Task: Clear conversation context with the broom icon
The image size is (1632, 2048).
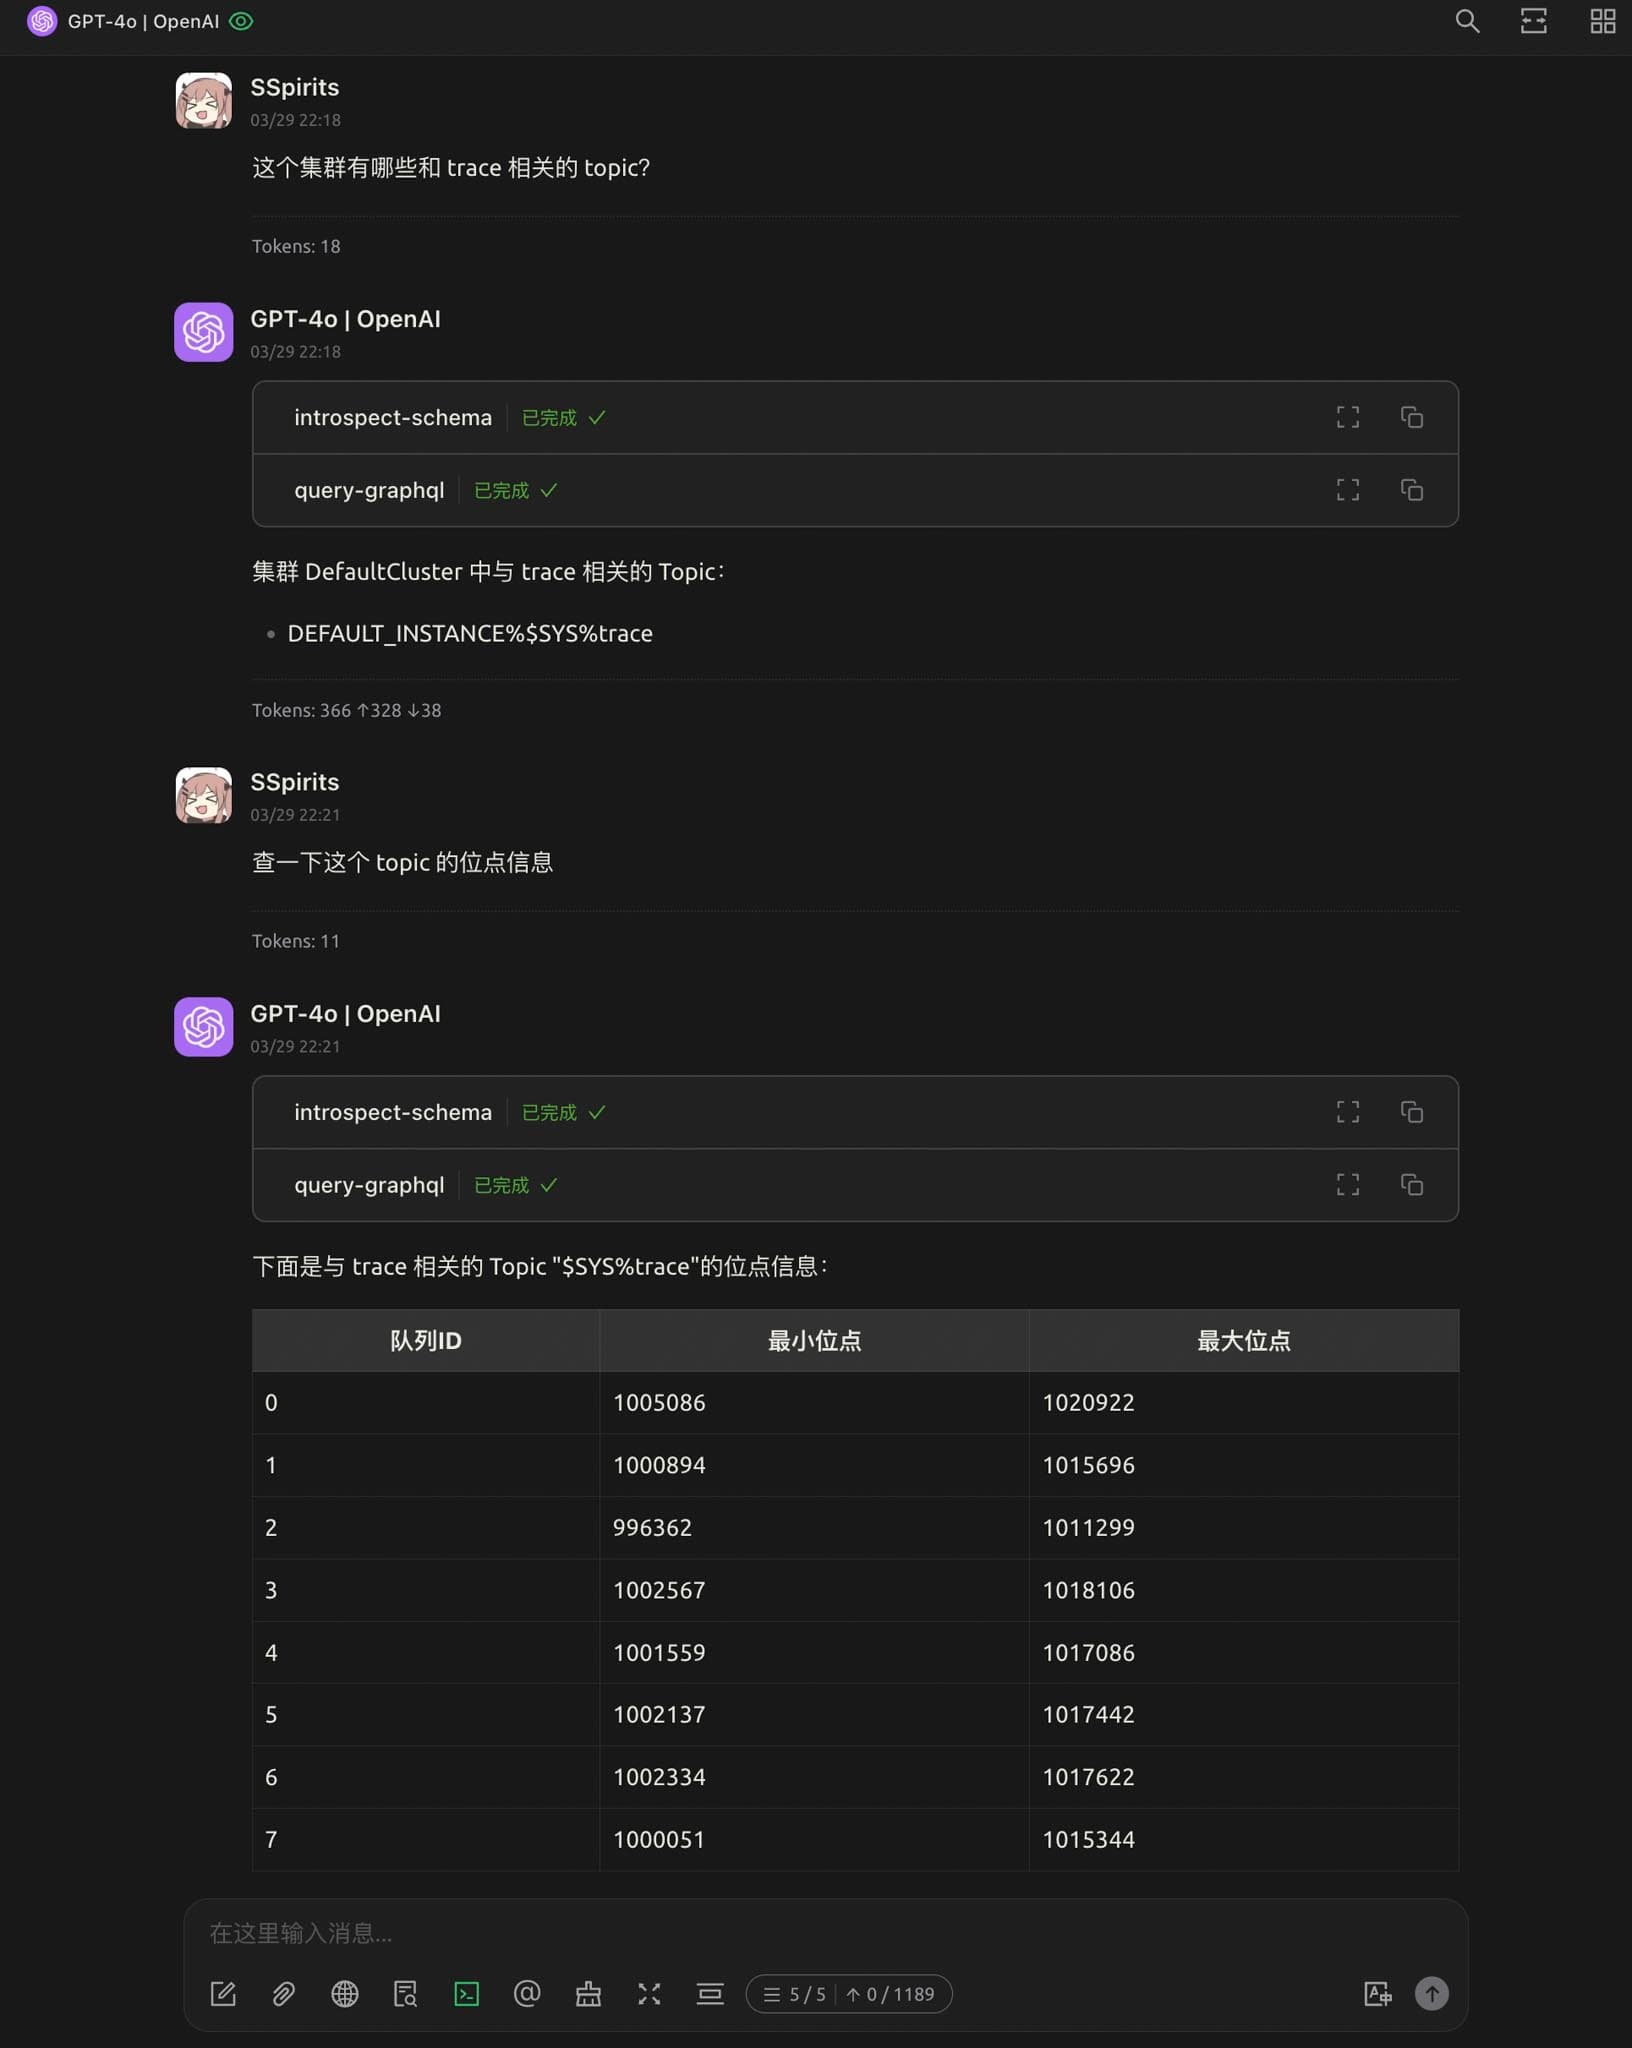Action: [x=588, y=1994]
